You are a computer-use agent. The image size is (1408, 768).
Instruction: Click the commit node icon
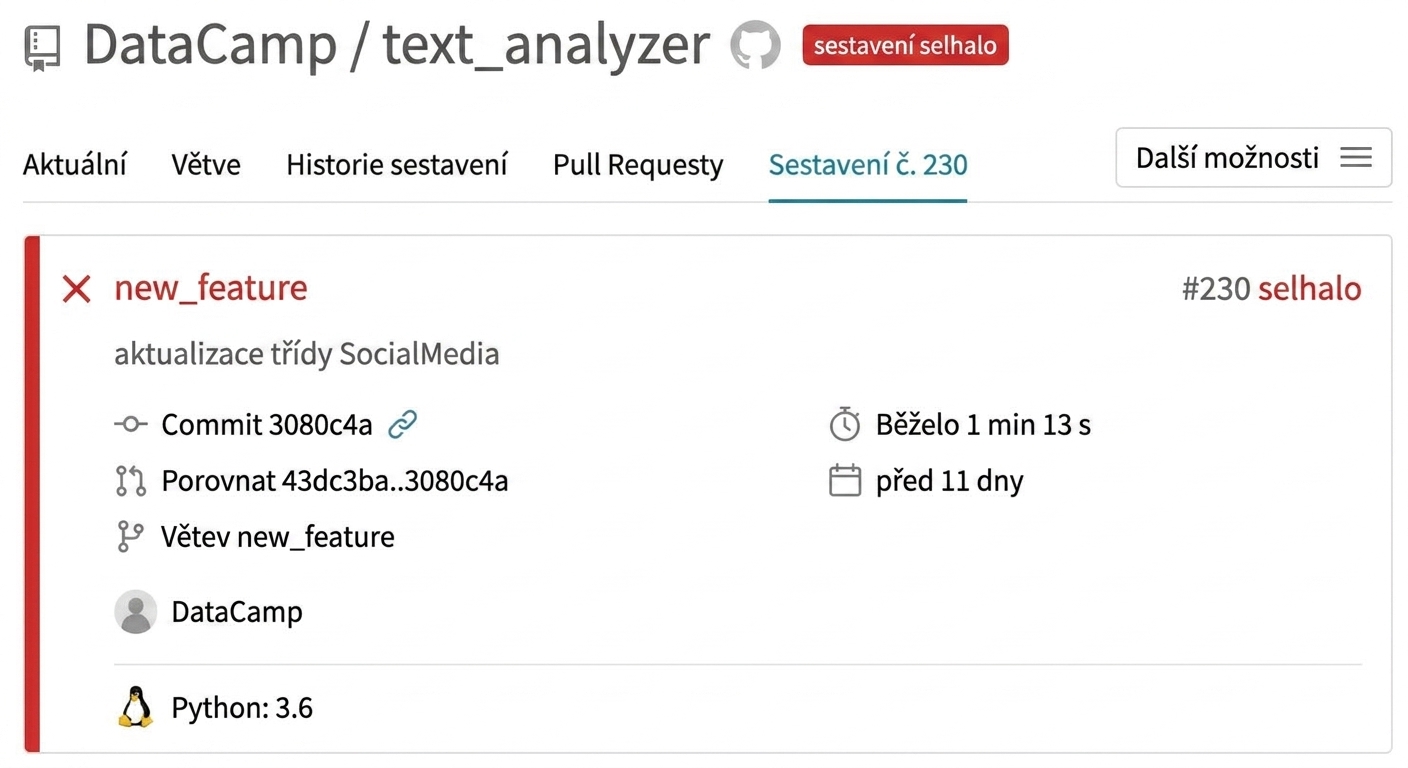click(x=131, y=425)
